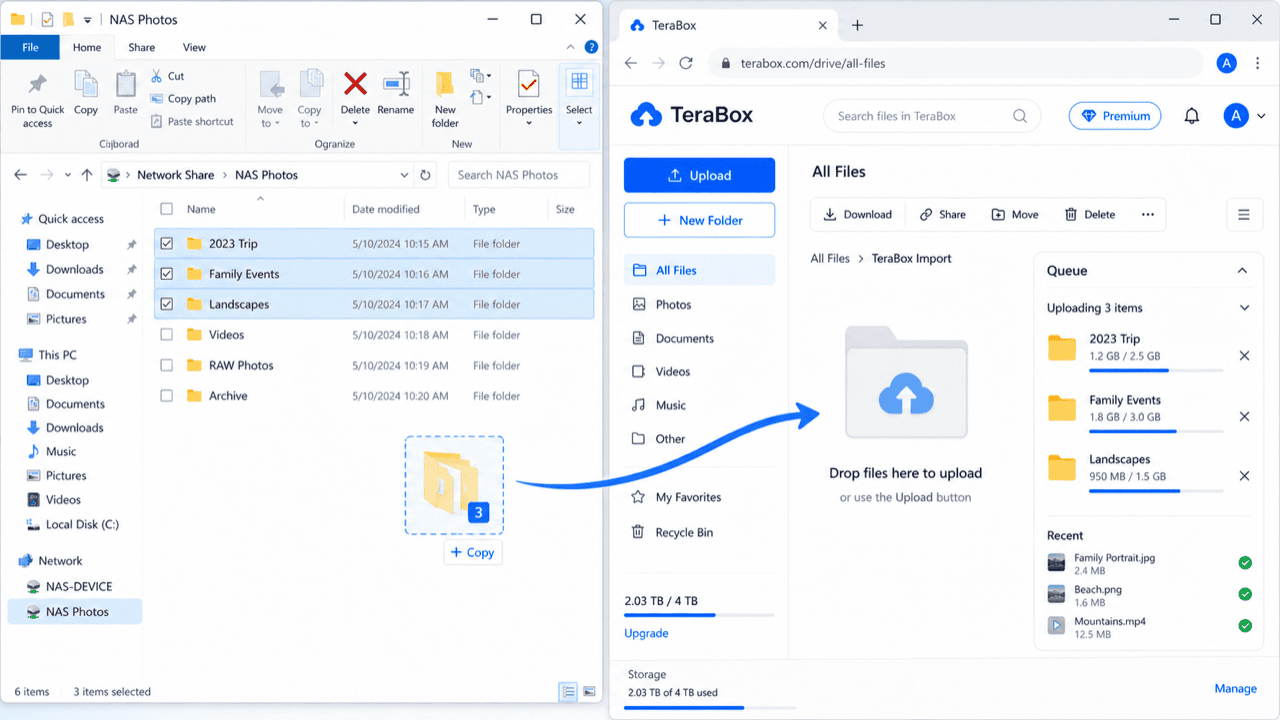Check the RAW Photos folder checkbox

tap(167, 365)
